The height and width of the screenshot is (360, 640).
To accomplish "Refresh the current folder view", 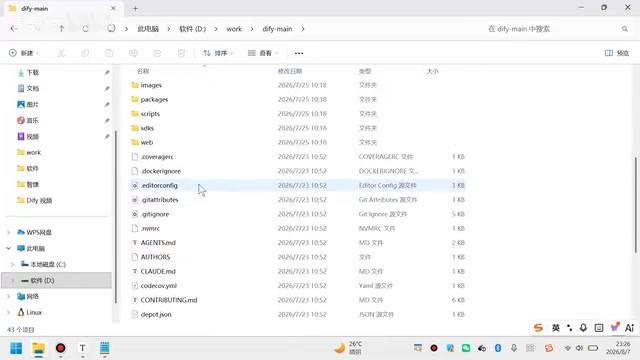I will 85,29.
